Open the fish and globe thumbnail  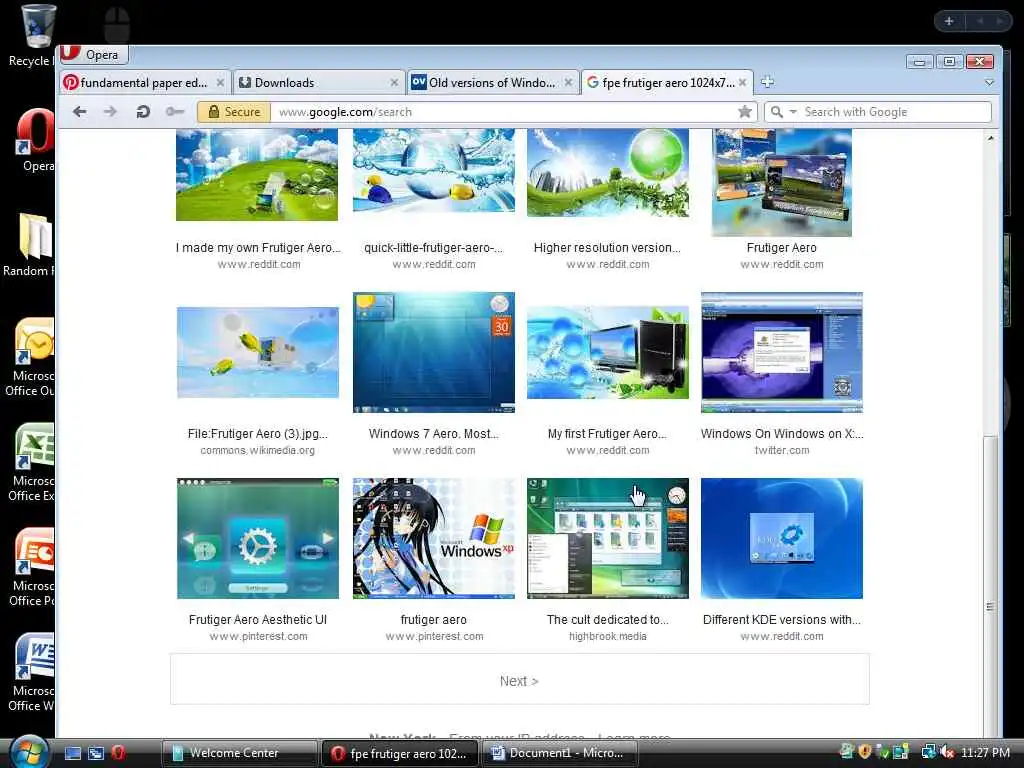pyautogui.click(x=434, y=170)
